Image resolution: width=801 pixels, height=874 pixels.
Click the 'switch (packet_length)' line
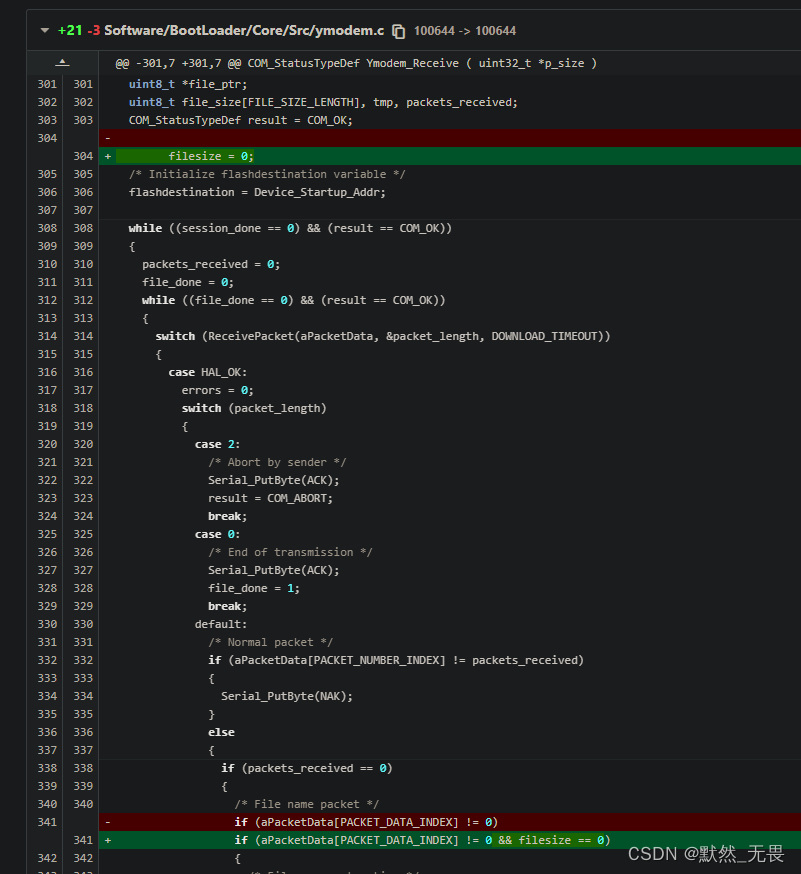(254, 408)
